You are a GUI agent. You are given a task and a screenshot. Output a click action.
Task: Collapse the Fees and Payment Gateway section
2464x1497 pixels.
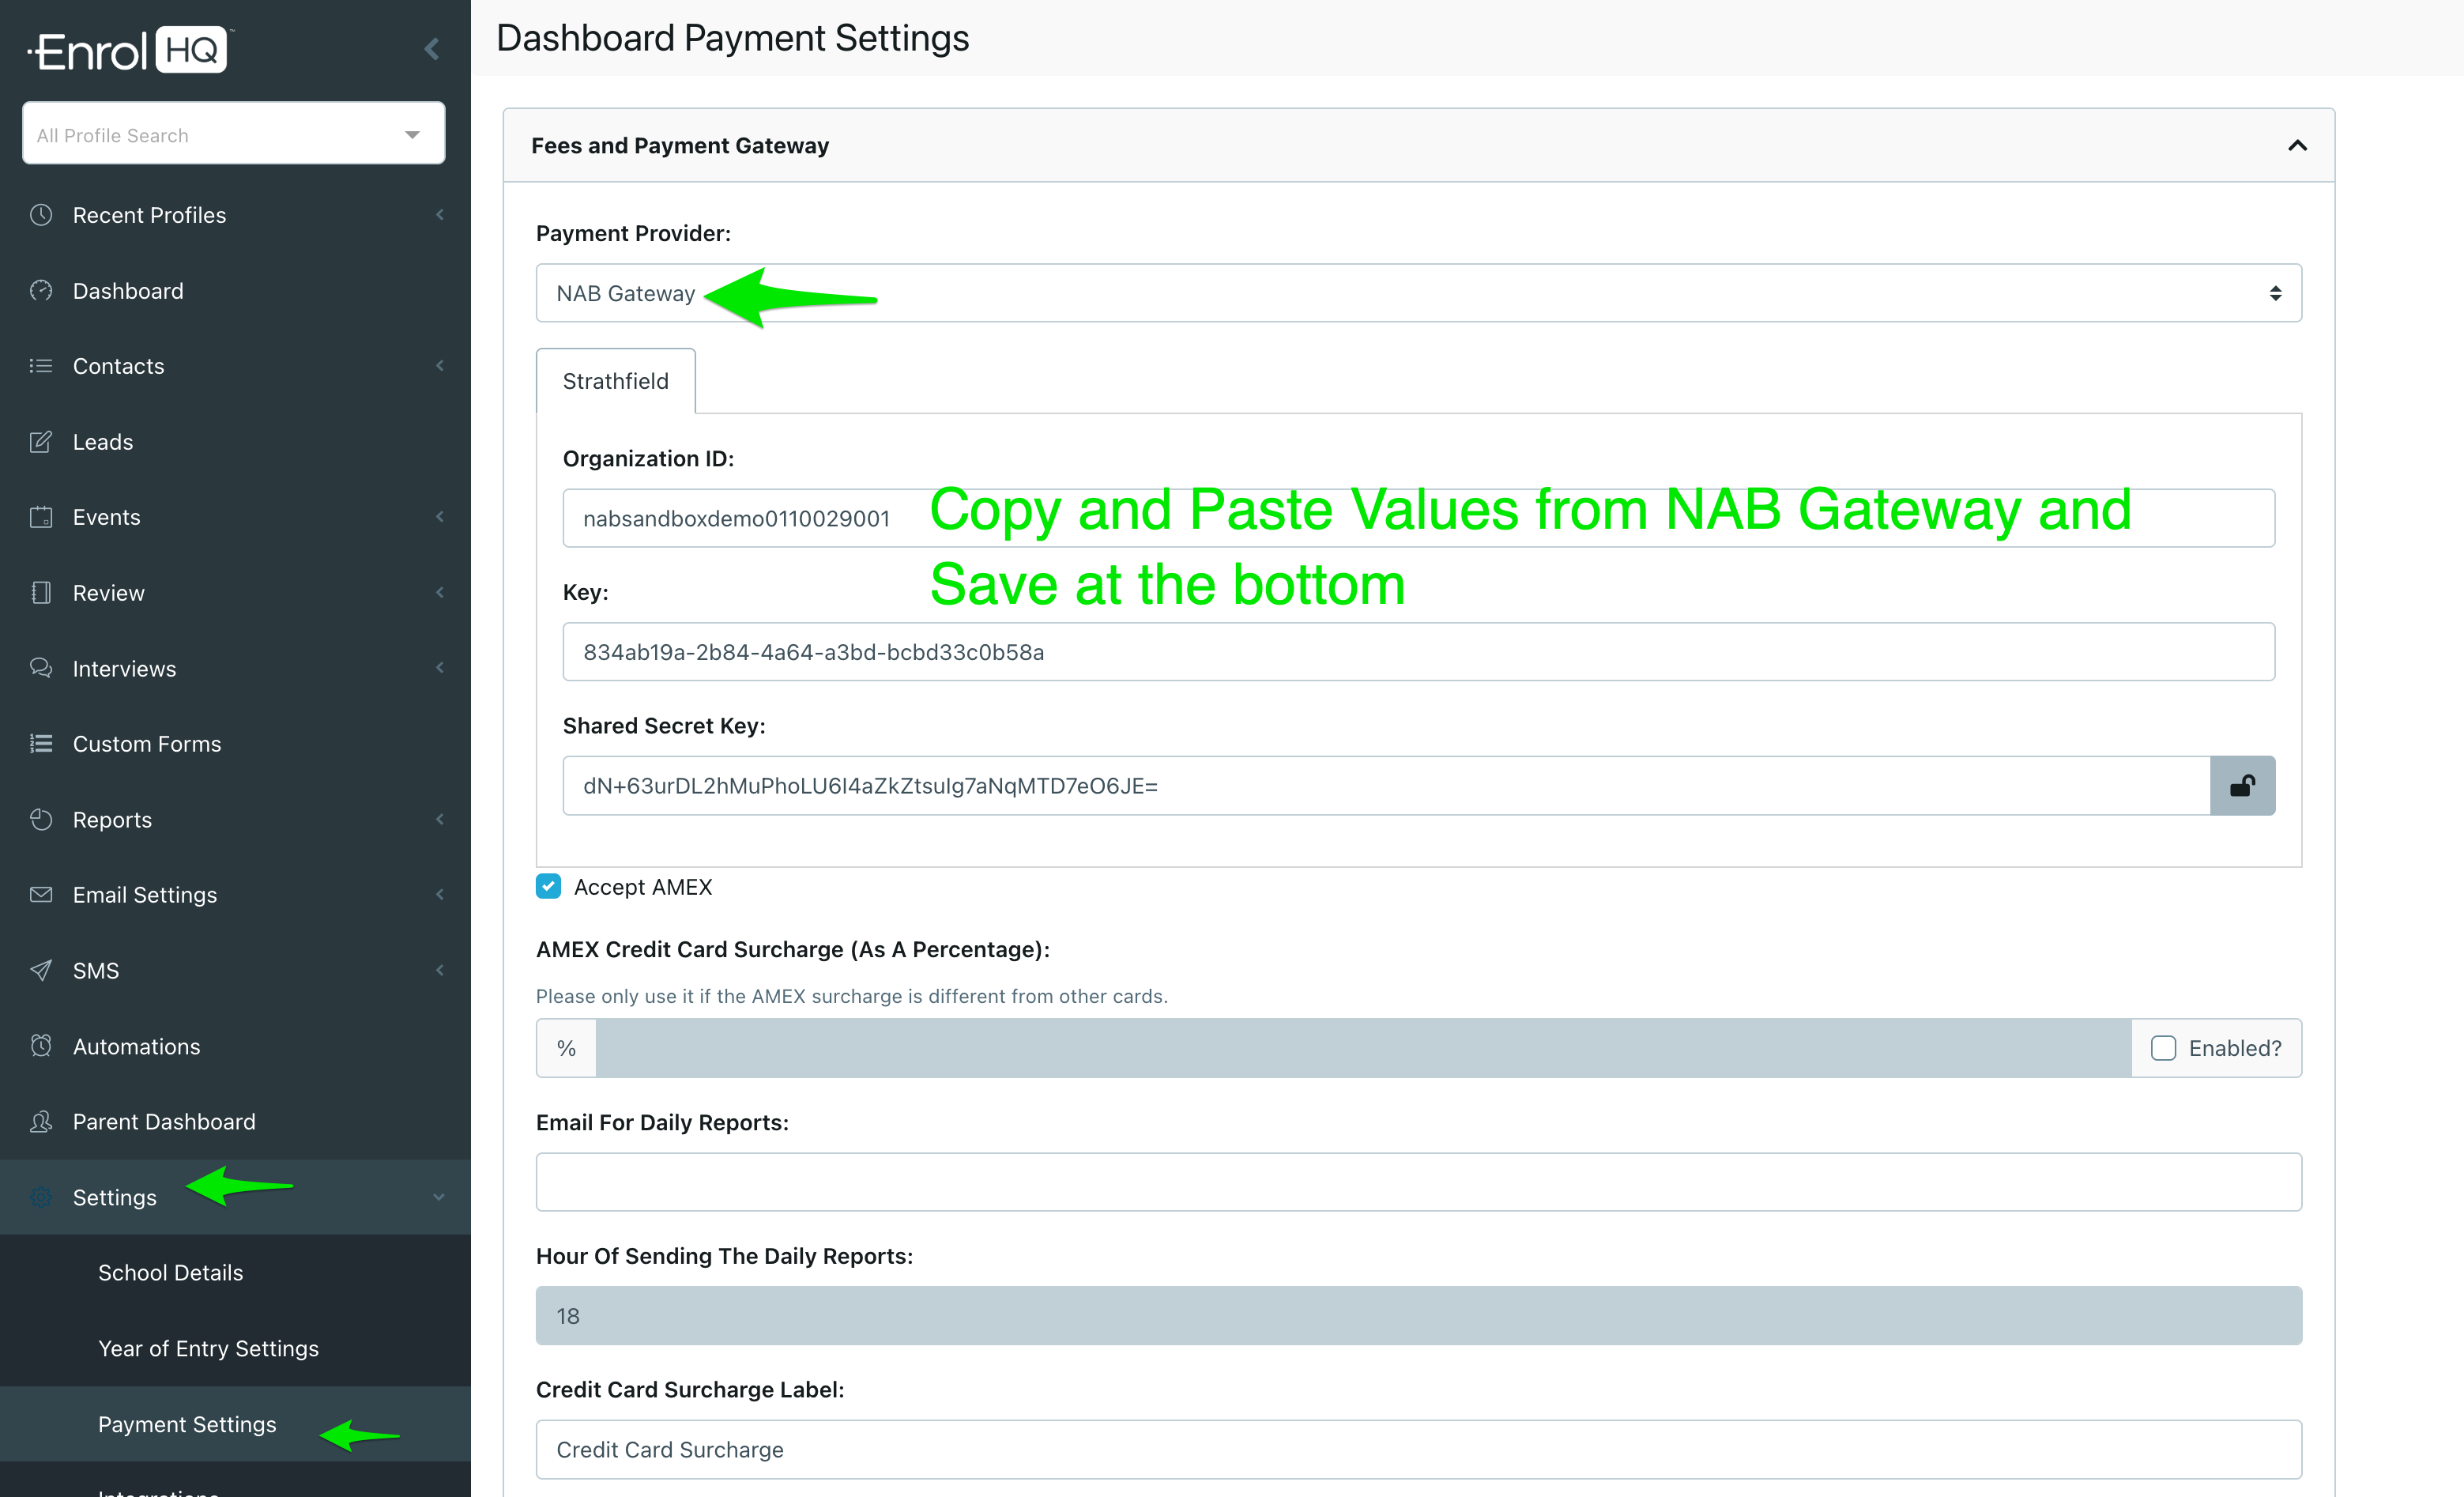click(2297, 145)
